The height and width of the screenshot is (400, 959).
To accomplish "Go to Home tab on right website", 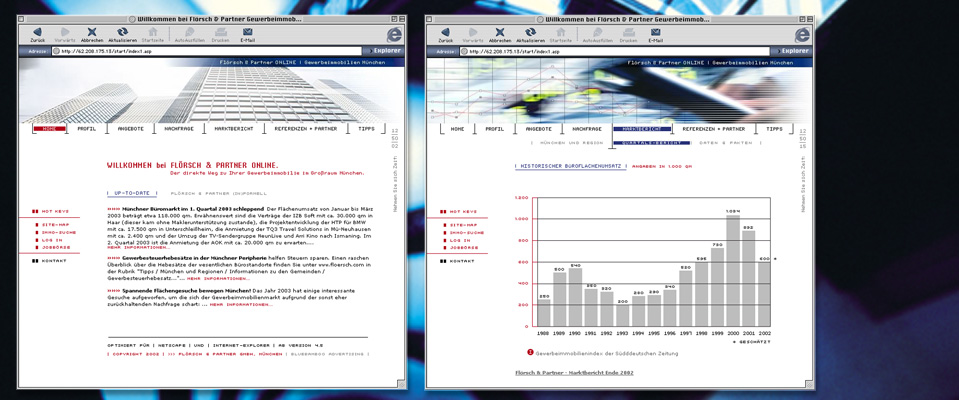I will point(457,129).
